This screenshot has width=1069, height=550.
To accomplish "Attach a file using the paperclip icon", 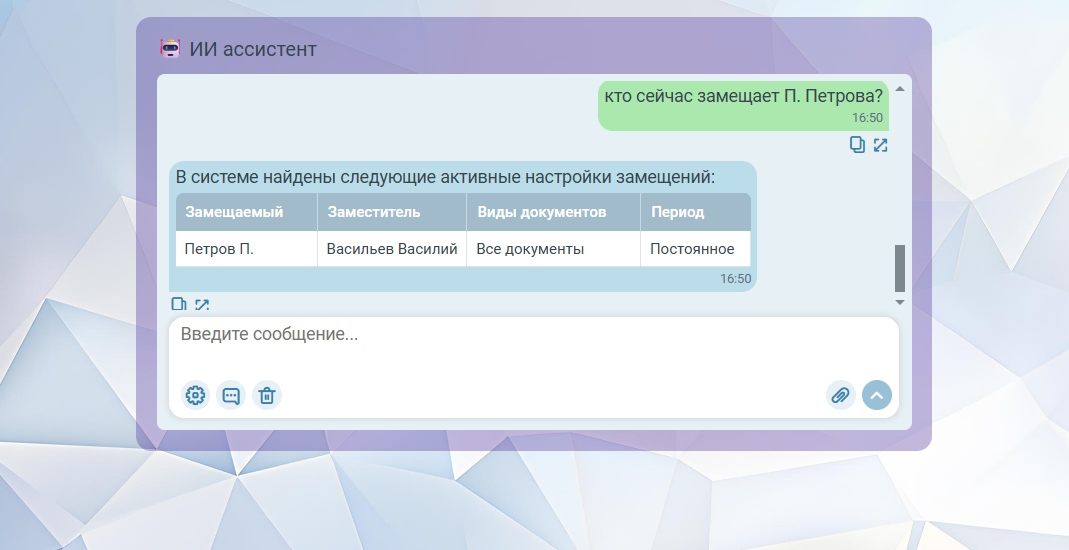I will point(841,395).
